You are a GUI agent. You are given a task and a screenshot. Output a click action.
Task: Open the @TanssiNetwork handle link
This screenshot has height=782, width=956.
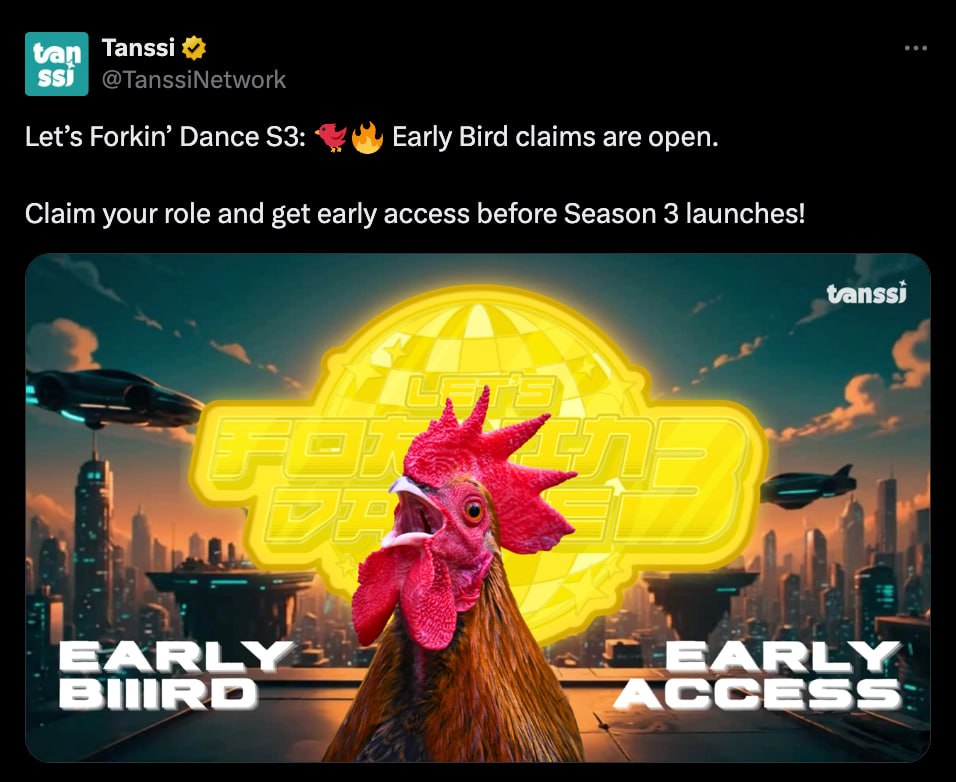coord(194,79)
